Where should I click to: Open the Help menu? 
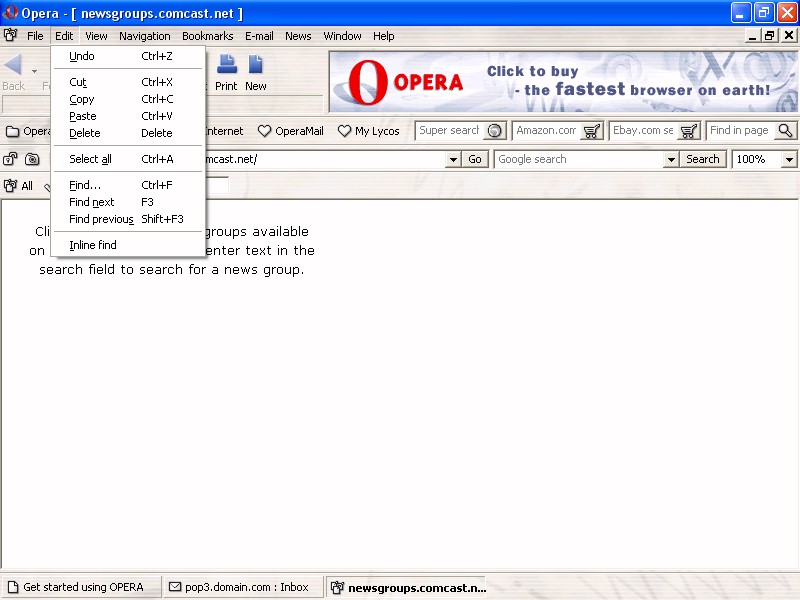click(384, 36)
